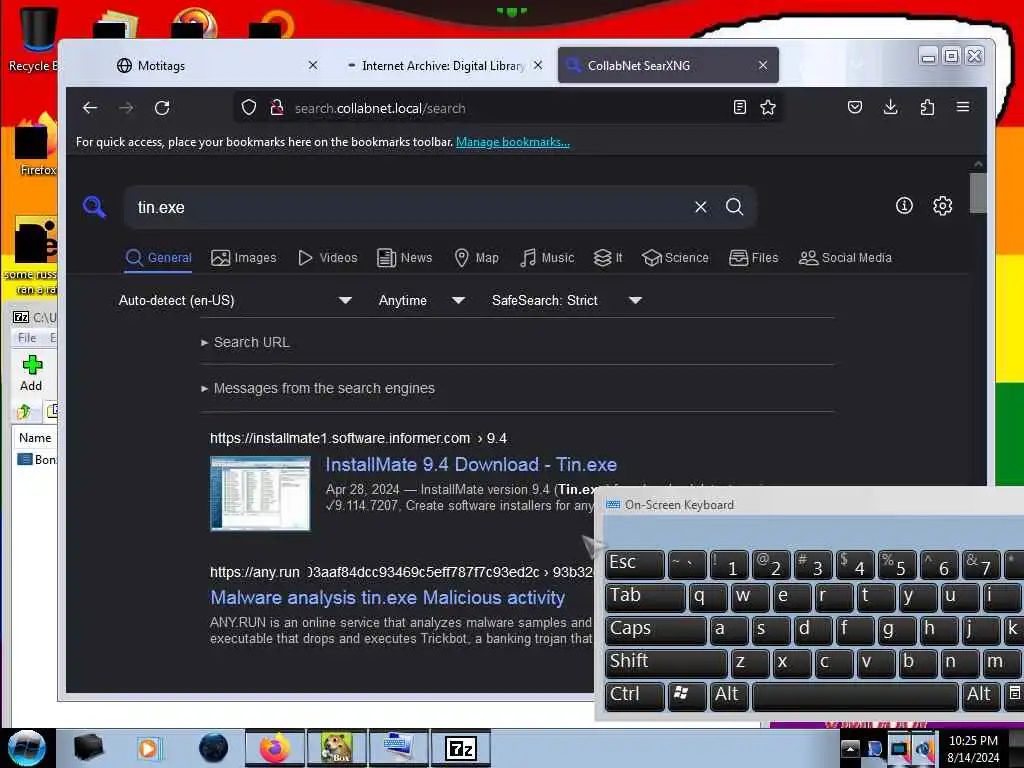1024x768 pixels.
Task: Select the Files search category
Action: click(754, 257)
